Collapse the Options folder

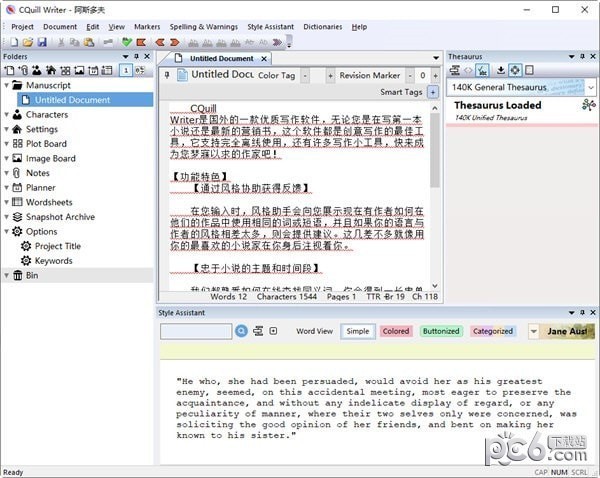pos(7,232)
